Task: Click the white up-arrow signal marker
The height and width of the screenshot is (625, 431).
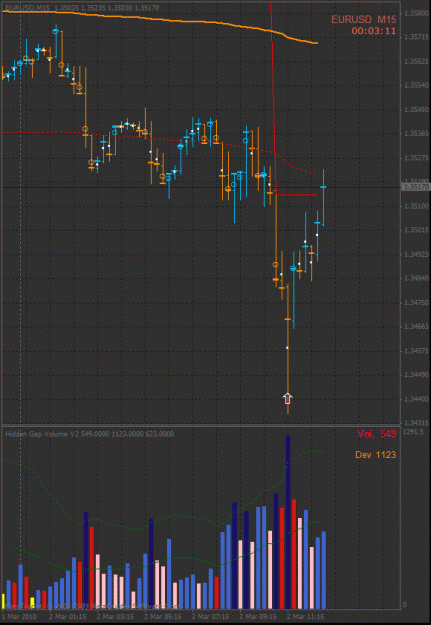Action: click(287, 399)
